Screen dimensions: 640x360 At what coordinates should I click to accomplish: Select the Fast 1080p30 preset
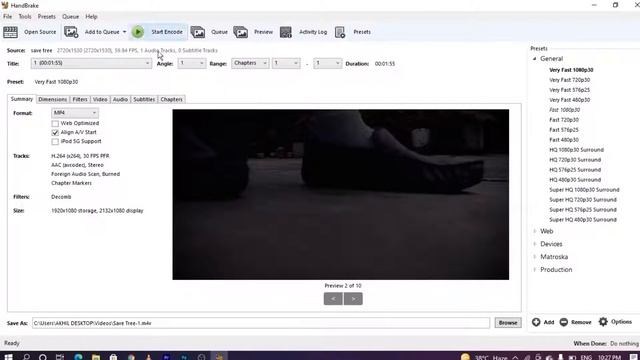(564, 110)
